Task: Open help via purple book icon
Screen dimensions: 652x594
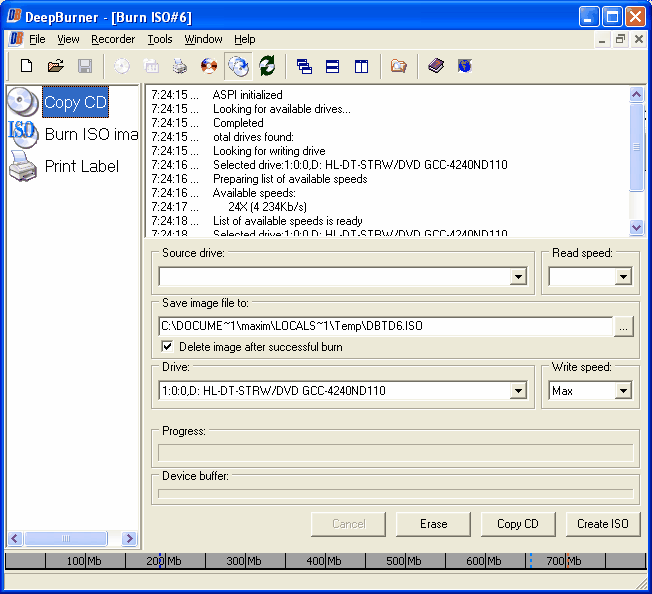Action: [436, 66]
